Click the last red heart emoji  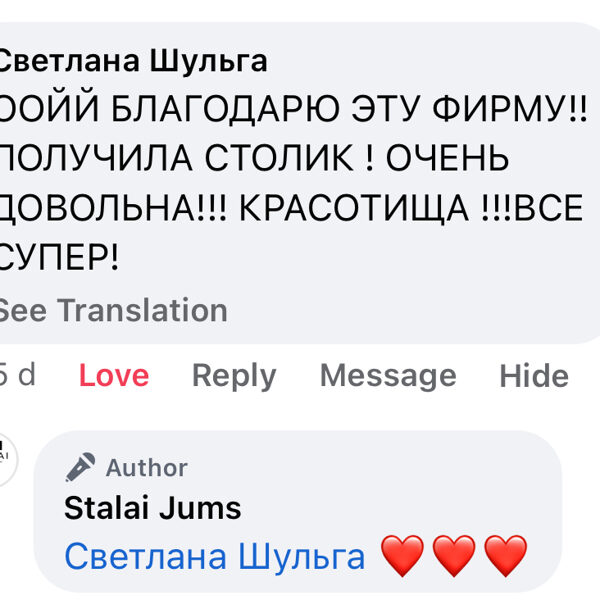505,556
